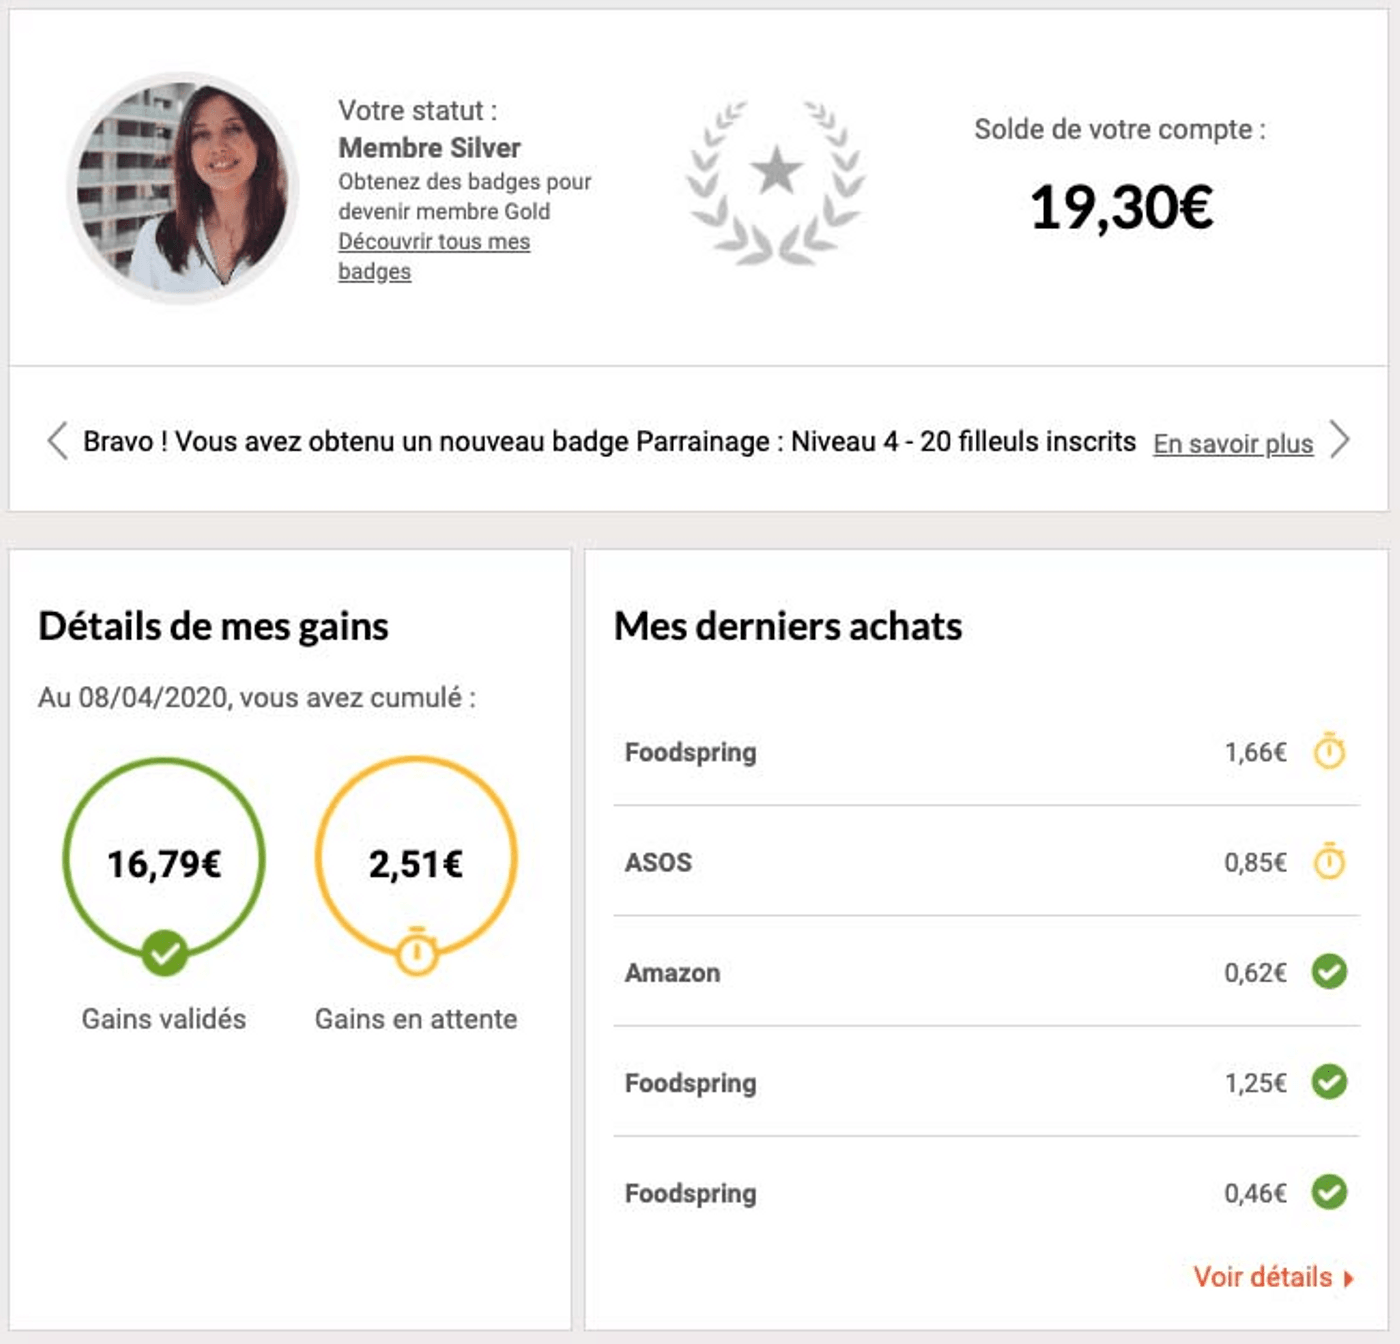1400x1344 pixels.
Task: Click the validated checkmark for Amazon
Action: tap(1329, 971)
